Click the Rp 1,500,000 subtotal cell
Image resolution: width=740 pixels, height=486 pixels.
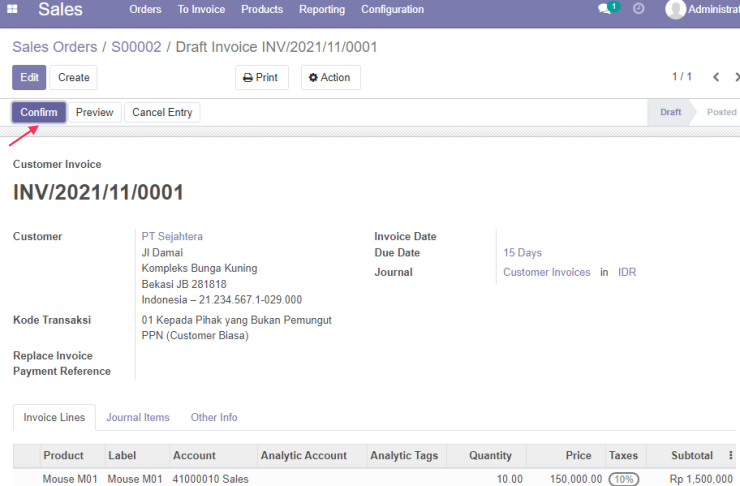click(701, 479)
